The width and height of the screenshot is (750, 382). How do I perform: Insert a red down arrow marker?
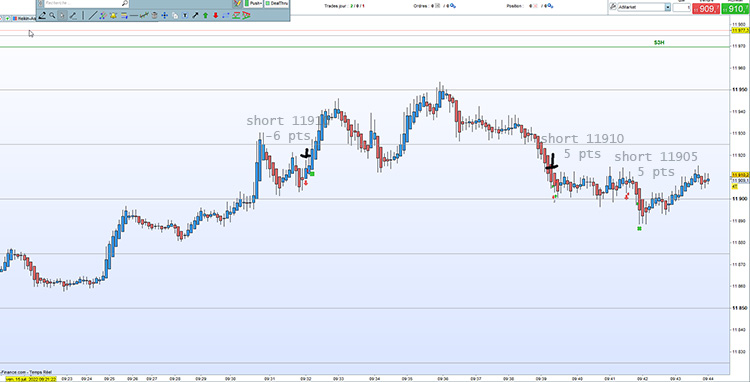(x=216, y=15)
